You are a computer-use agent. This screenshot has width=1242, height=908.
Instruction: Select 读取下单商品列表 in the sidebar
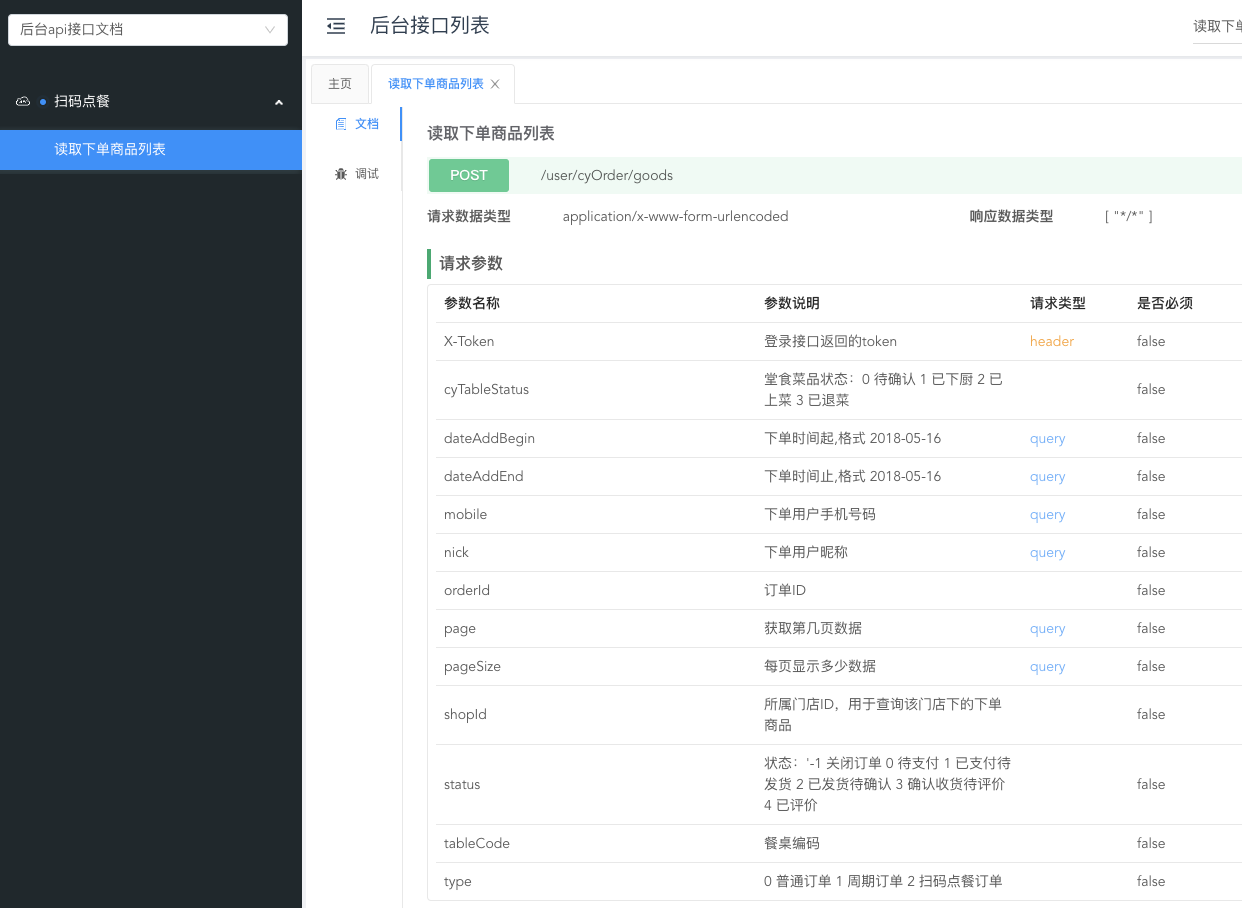151,150
